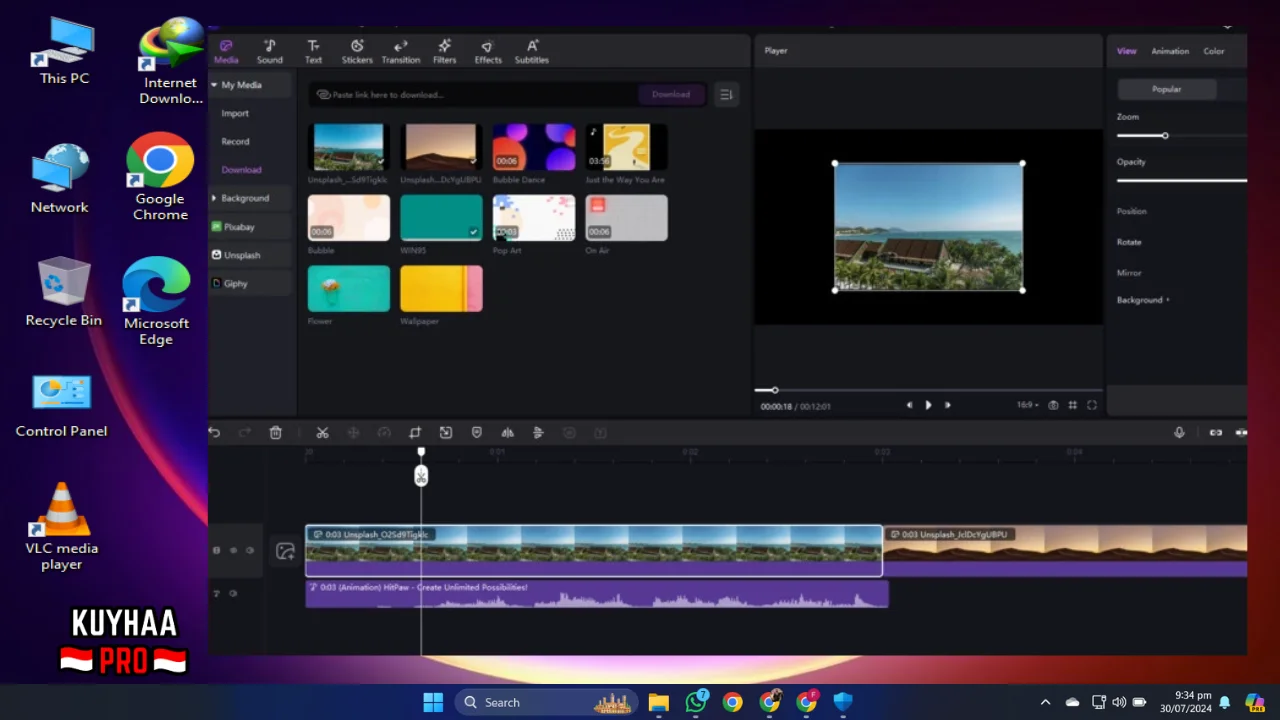Take a snapshot of the player

point(1053,405)
